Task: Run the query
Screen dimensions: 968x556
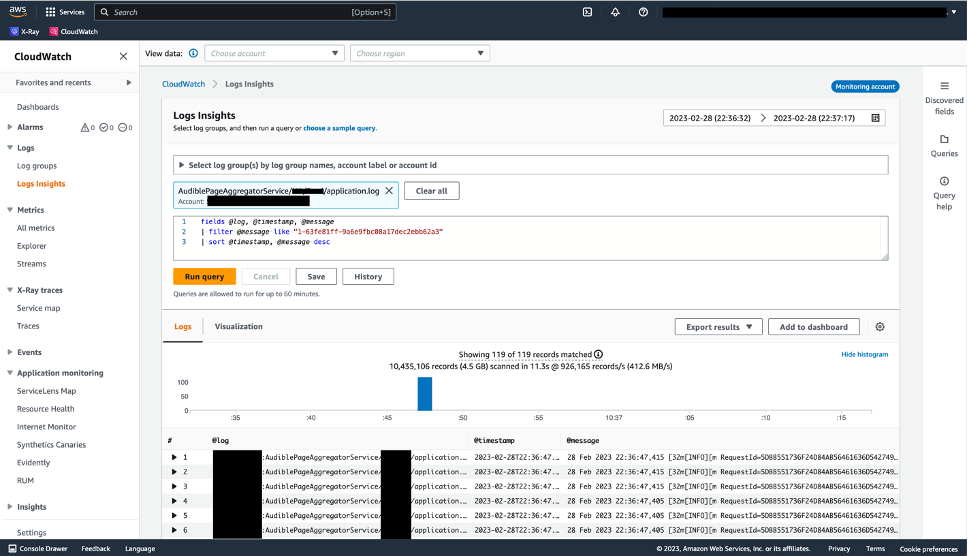Action: pyautogui.click(x=204, y=276)
